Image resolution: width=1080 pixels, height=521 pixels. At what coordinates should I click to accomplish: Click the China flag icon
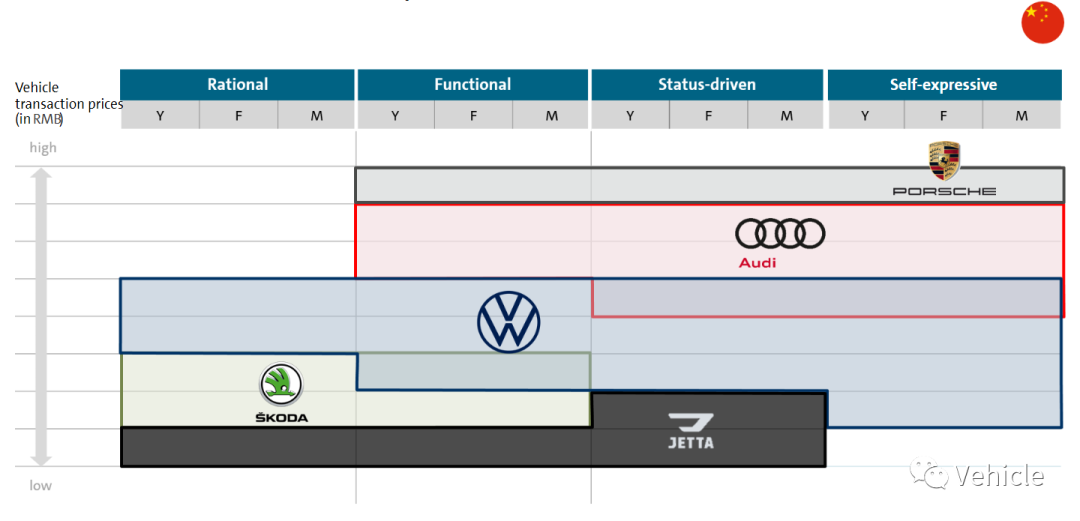point(1043,23)
